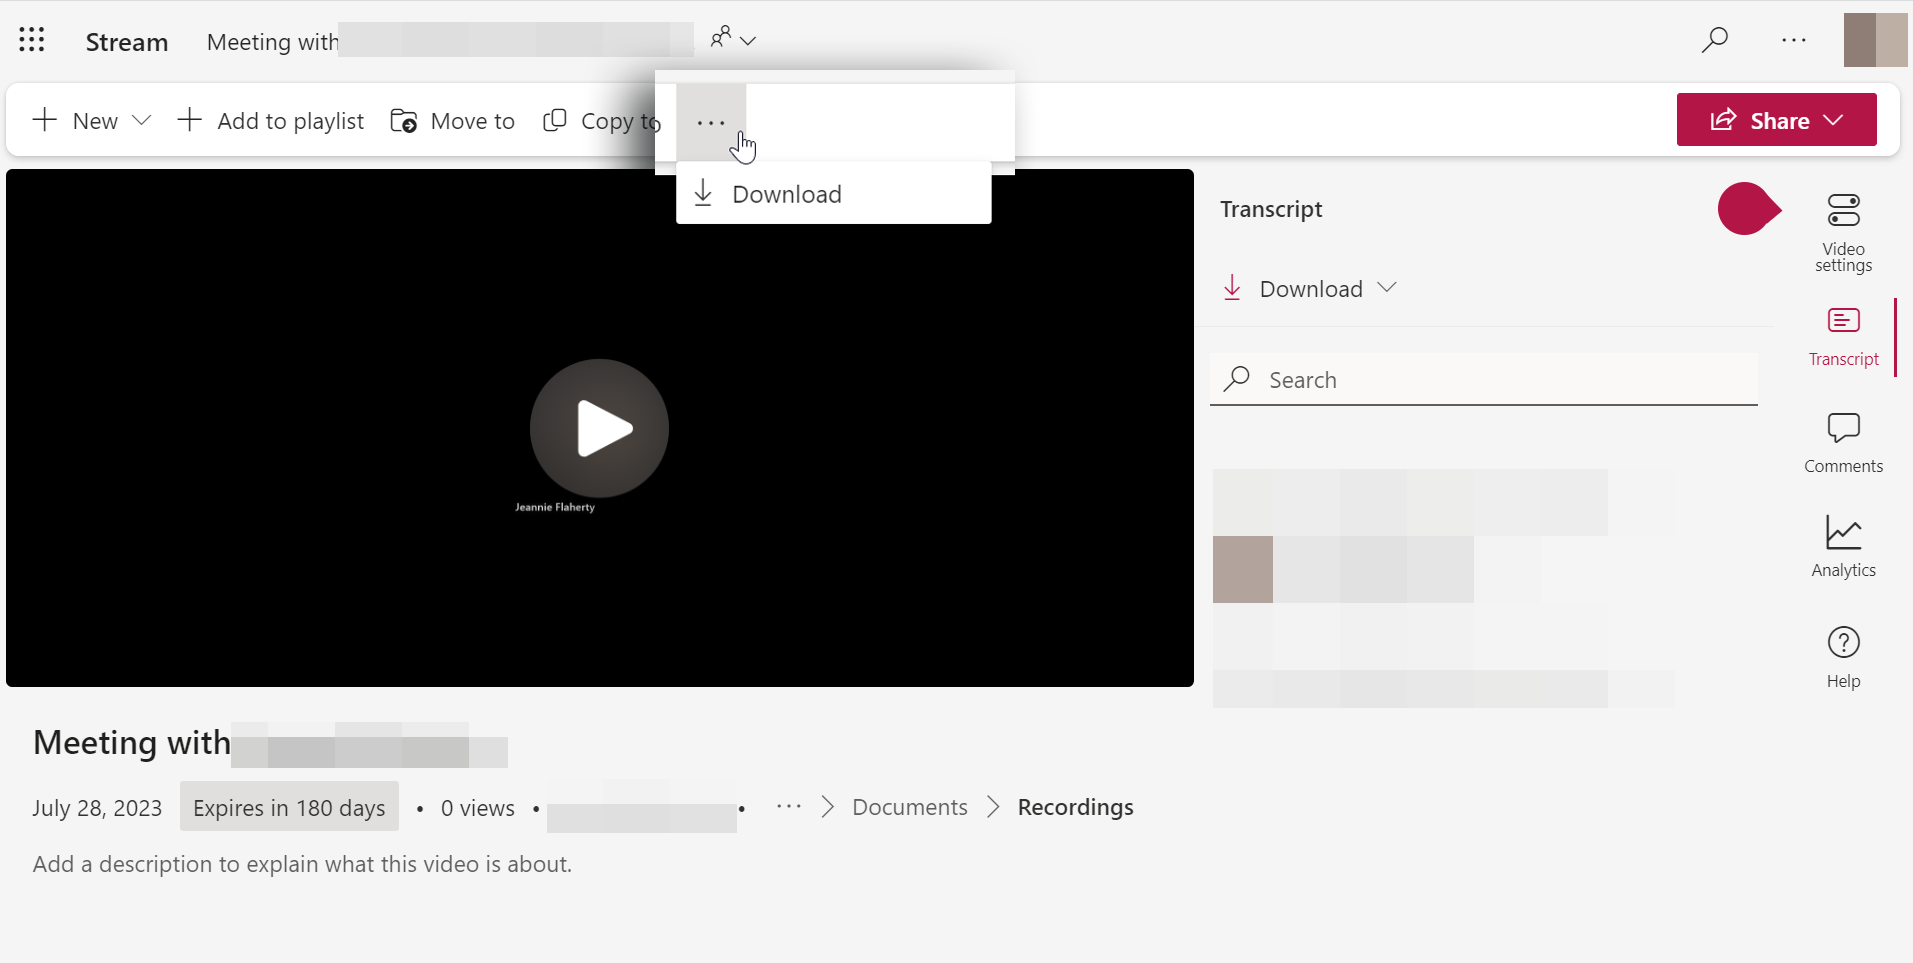Switch to the Transcript side tab
This screenshot has height=963, width=1913.
click(1843, 337)
